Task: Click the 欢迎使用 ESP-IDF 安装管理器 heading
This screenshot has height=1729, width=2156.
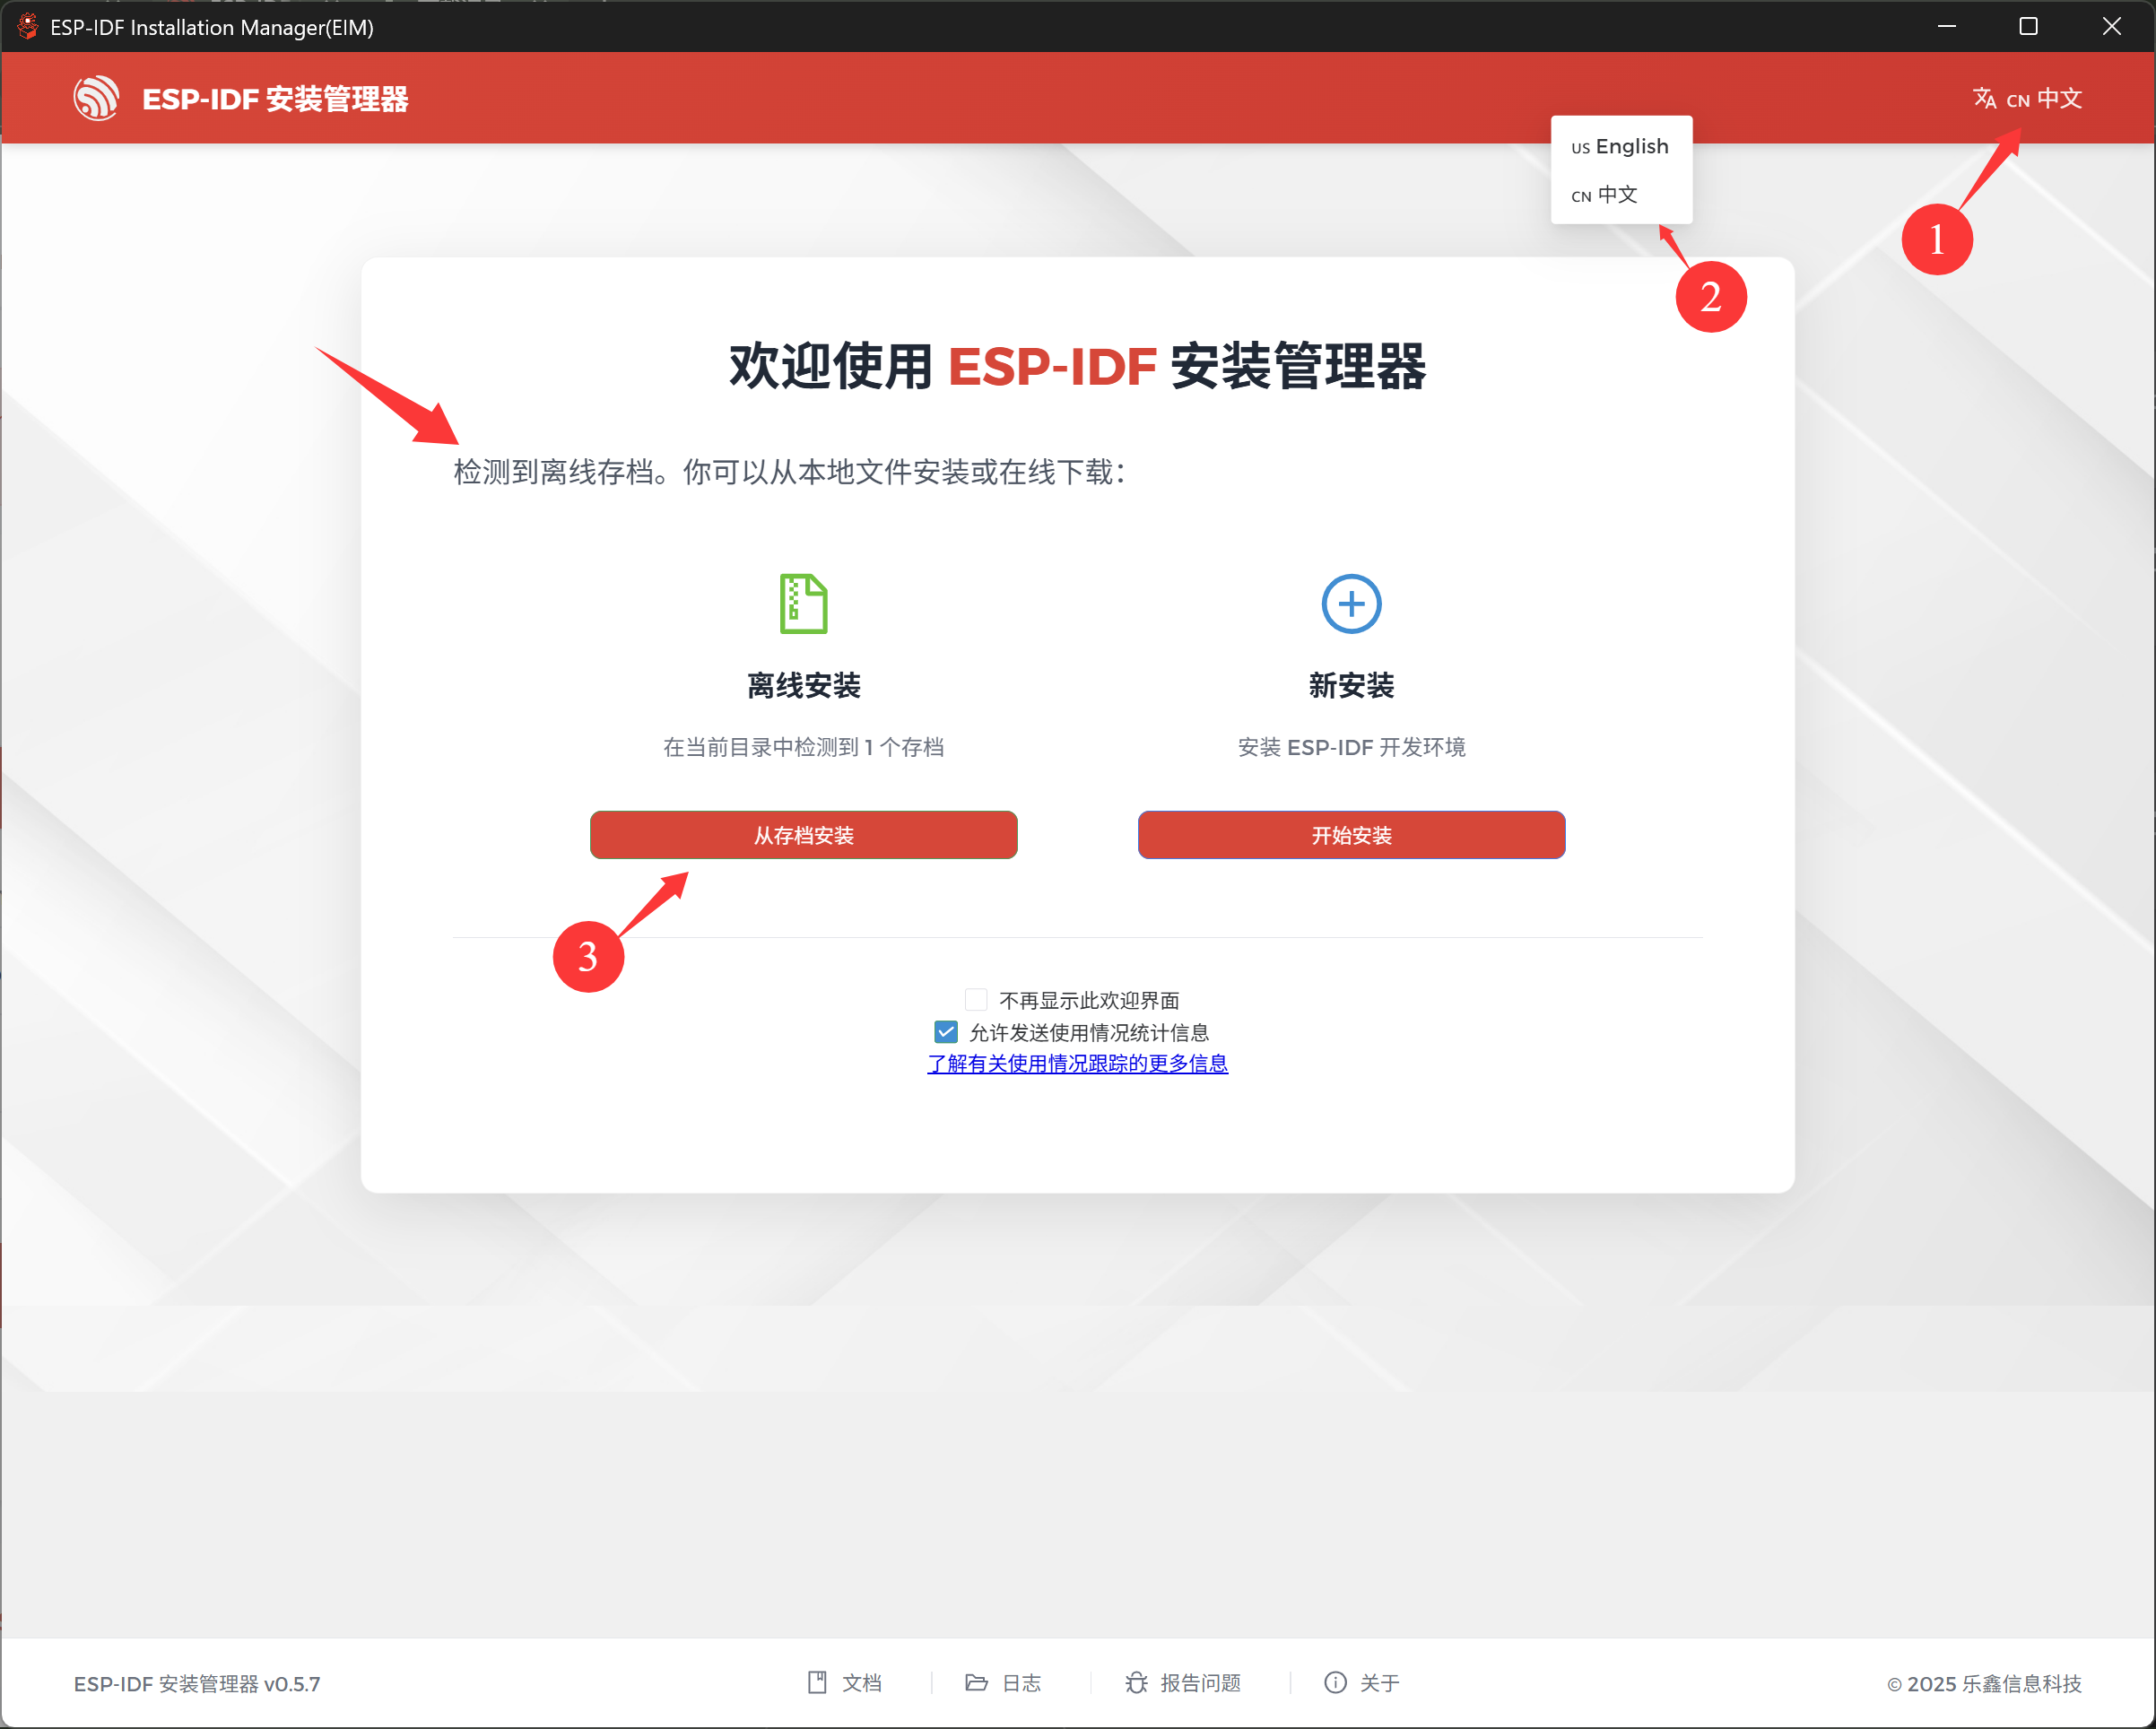Action: pyautogui.click(x=1077, y=366)
